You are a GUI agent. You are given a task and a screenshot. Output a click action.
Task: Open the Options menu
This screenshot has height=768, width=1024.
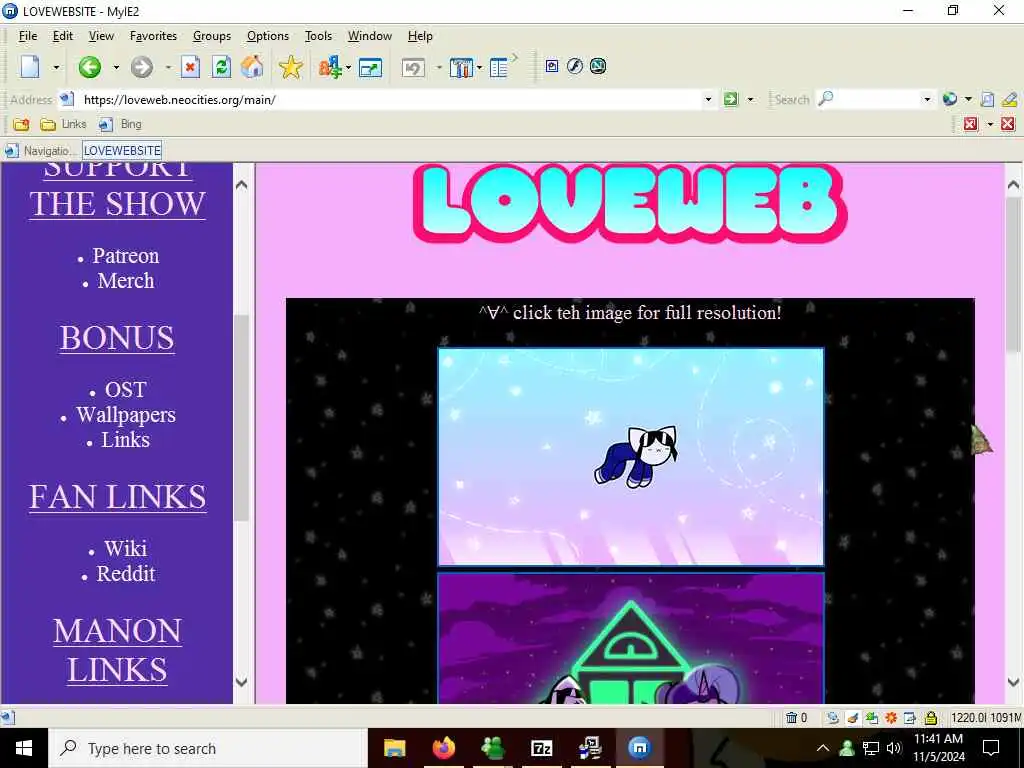[268, 36]
